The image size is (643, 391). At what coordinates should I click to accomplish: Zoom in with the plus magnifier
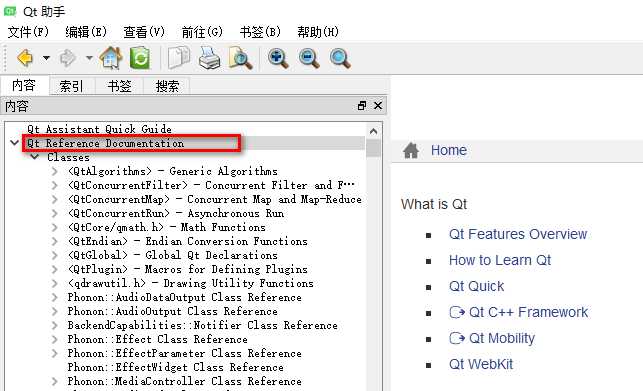(x=278, y=58)
